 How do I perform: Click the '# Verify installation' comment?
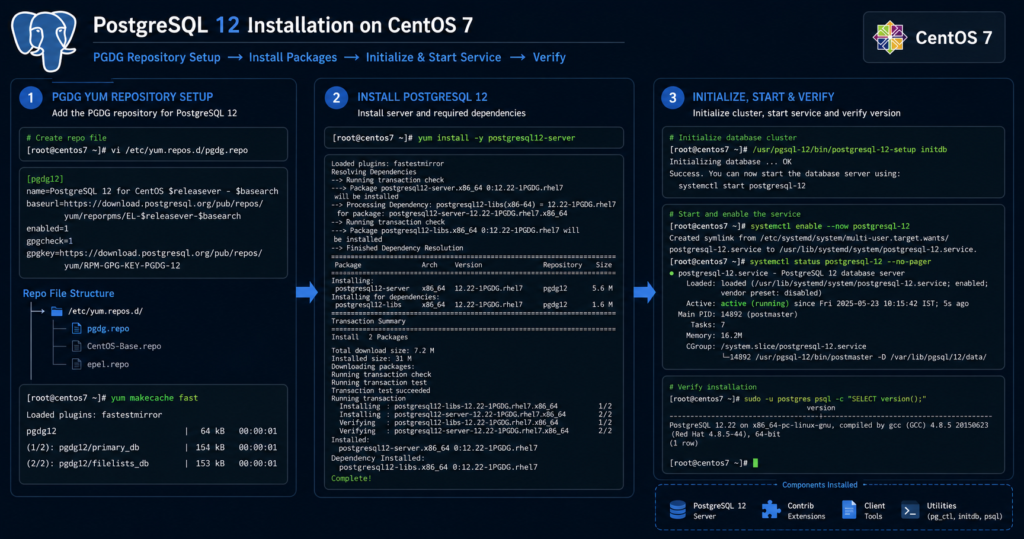[713, 387]
